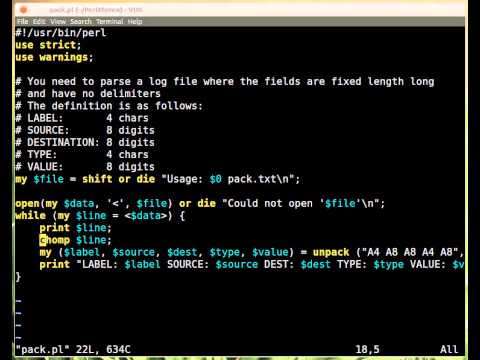Close the vim terminal window
Screen dimensions: 480x360
pos(24,10)
